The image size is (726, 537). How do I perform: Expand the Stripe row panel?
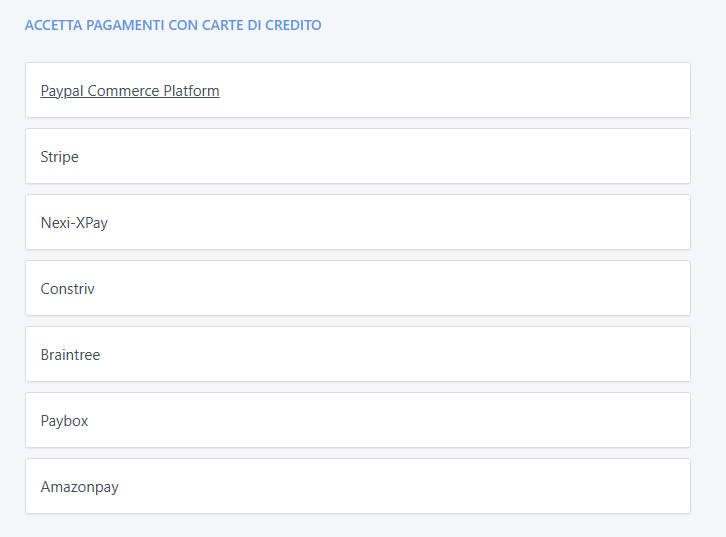pos(400,157)
